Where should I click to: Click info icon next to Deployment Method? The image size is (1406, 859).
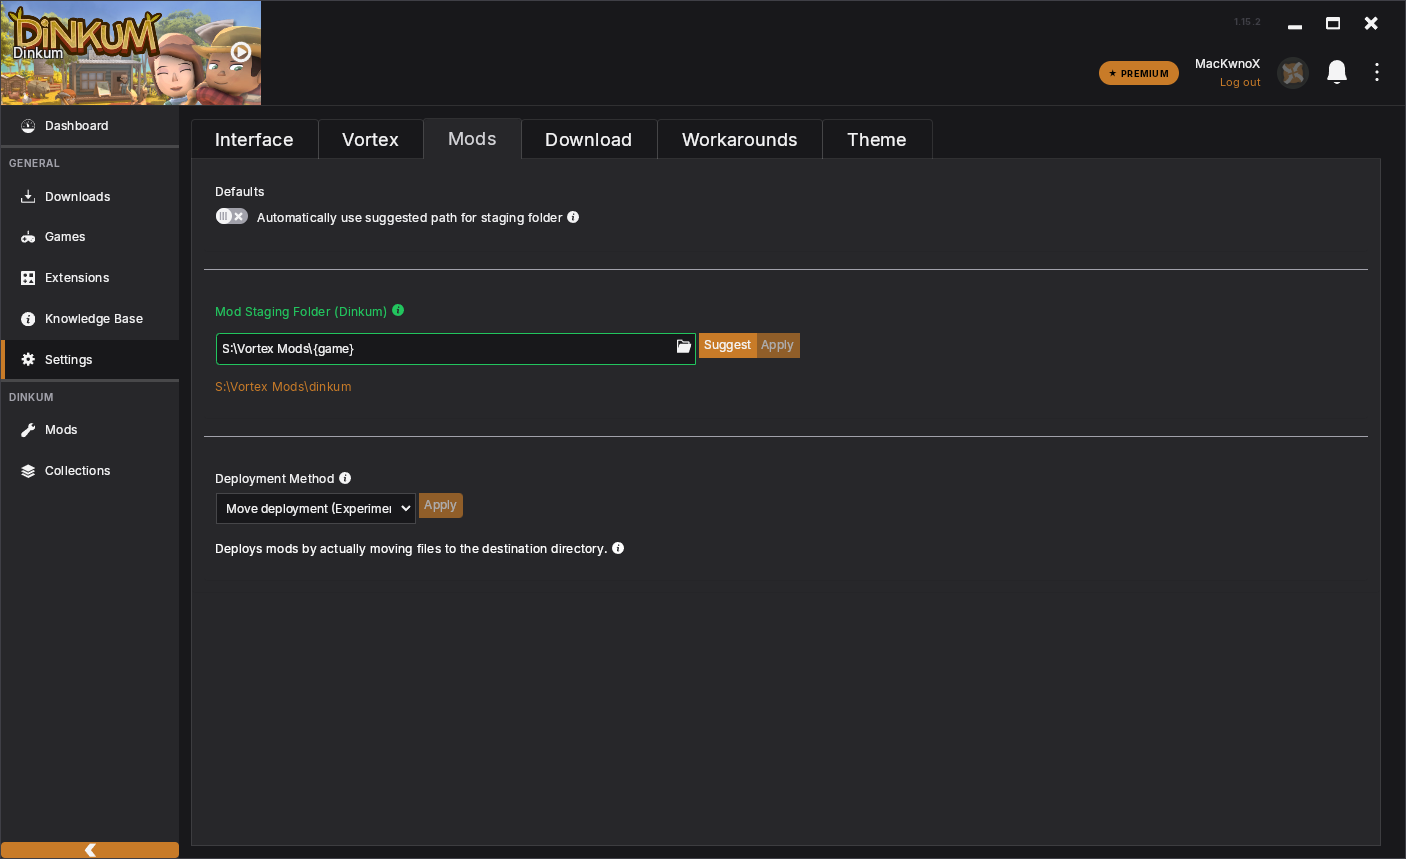(345, 478)
